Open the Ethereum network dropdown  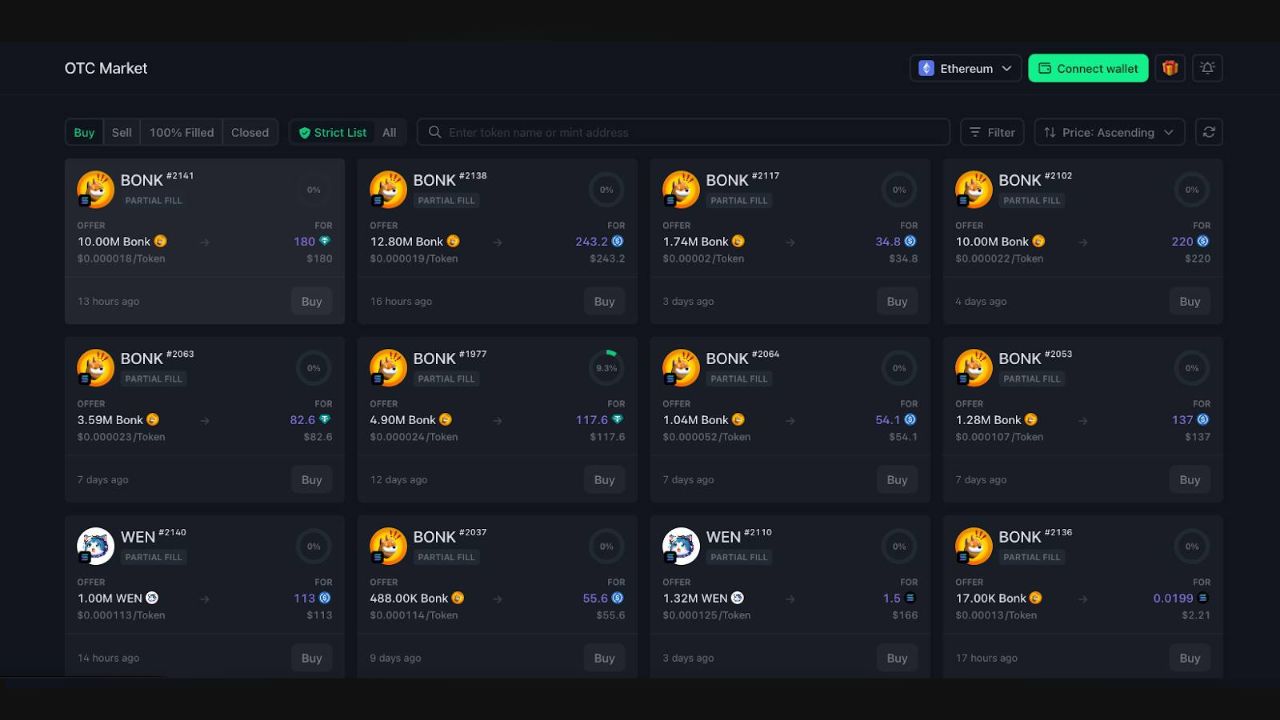966,68
